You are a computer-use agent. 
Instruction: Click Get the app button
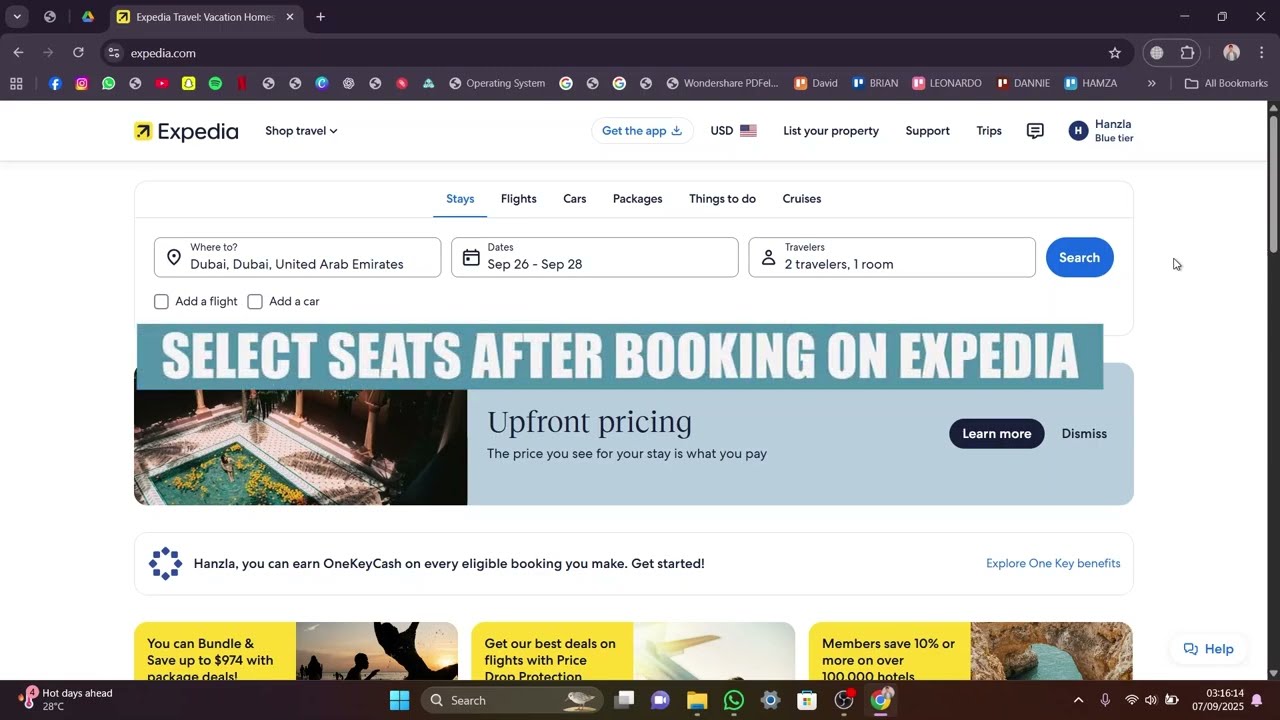(x=642, y=131)
